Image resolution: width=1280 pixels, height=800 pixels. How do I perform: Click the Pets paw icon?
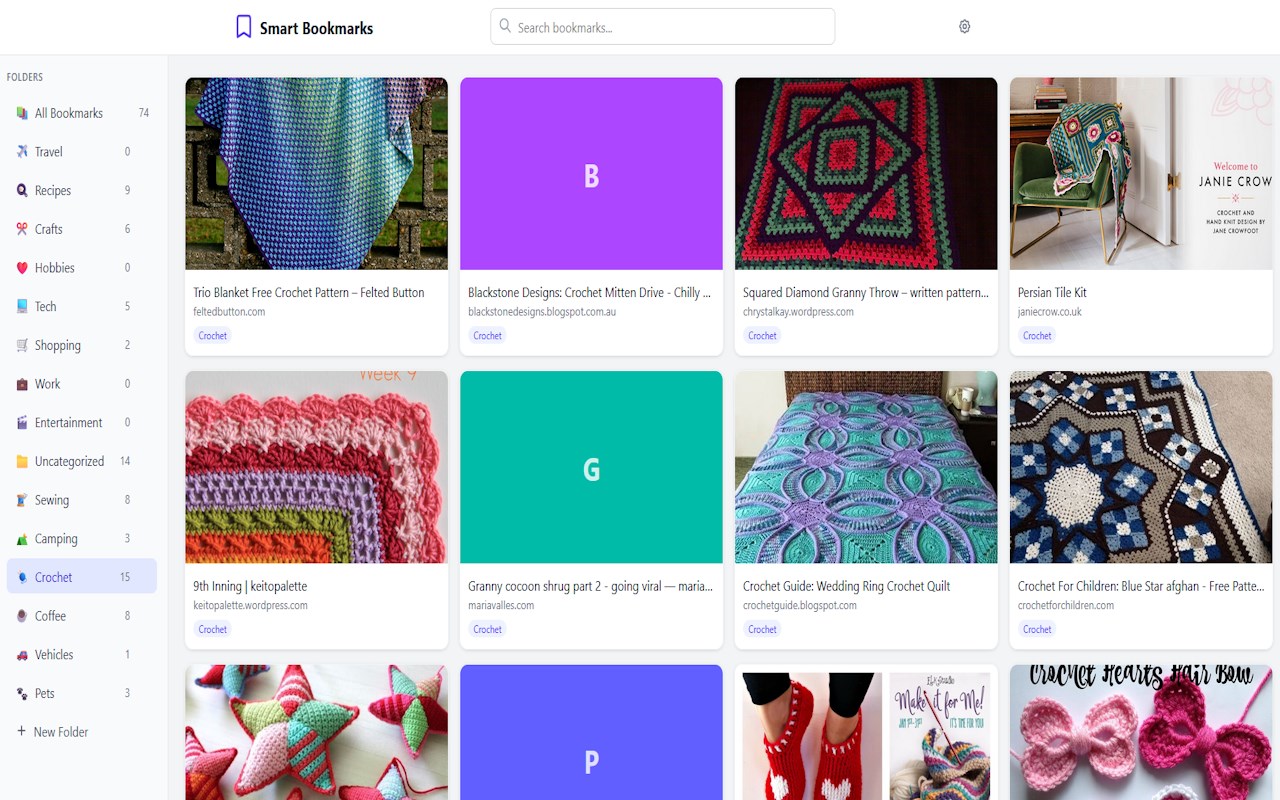(x=22, y=694)
